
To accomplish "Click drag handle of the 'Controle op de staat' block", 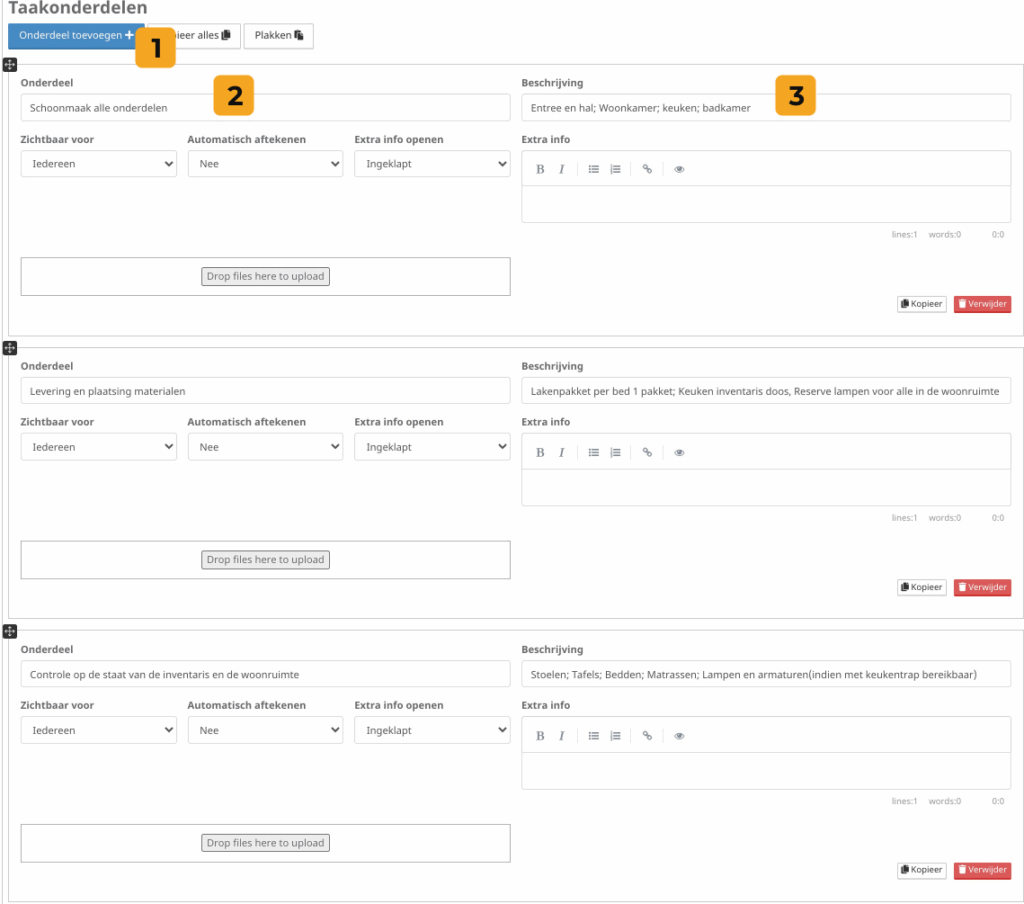I will click(x=10, y=631).
